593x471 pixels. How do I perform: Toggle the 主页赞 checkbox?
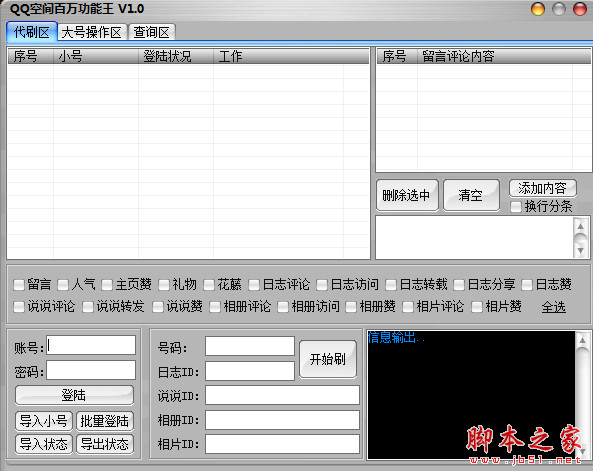(107, 284)
